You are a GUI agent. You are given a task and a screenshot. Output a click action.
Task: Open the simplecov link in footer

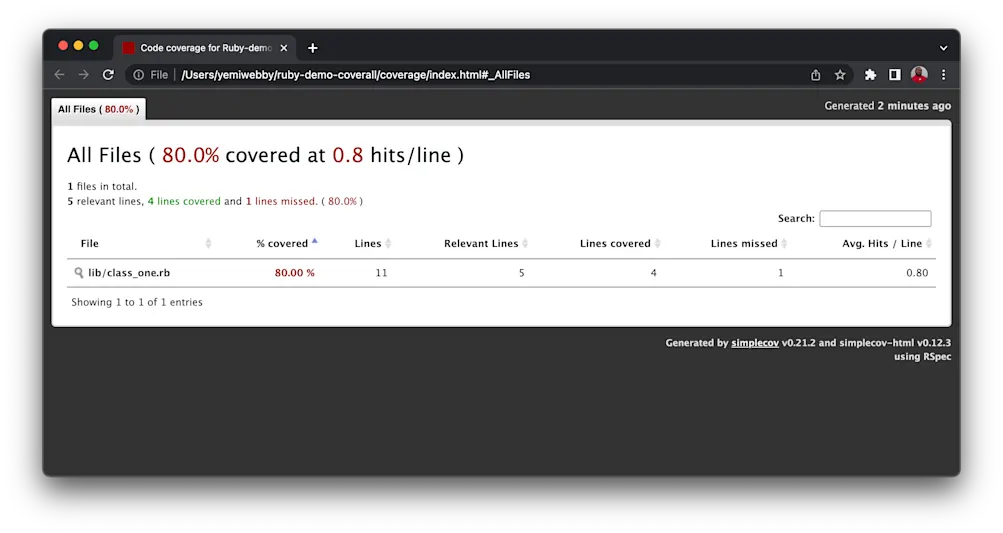755,343
